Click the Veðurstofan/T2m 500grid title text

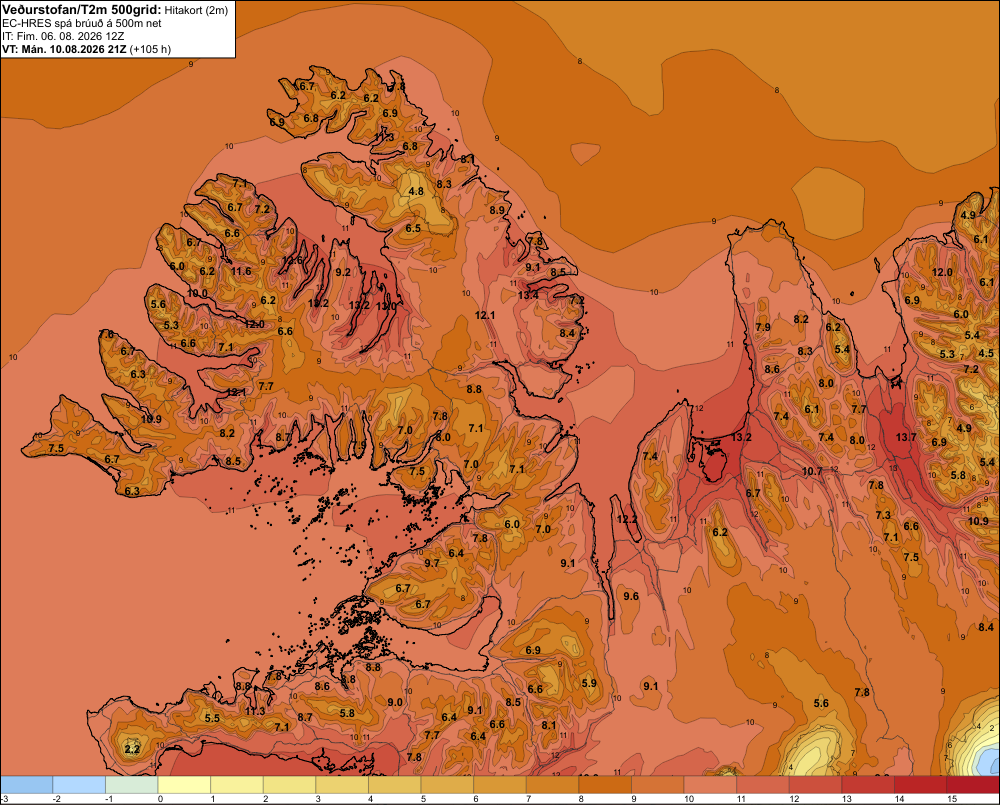[81, 10]
